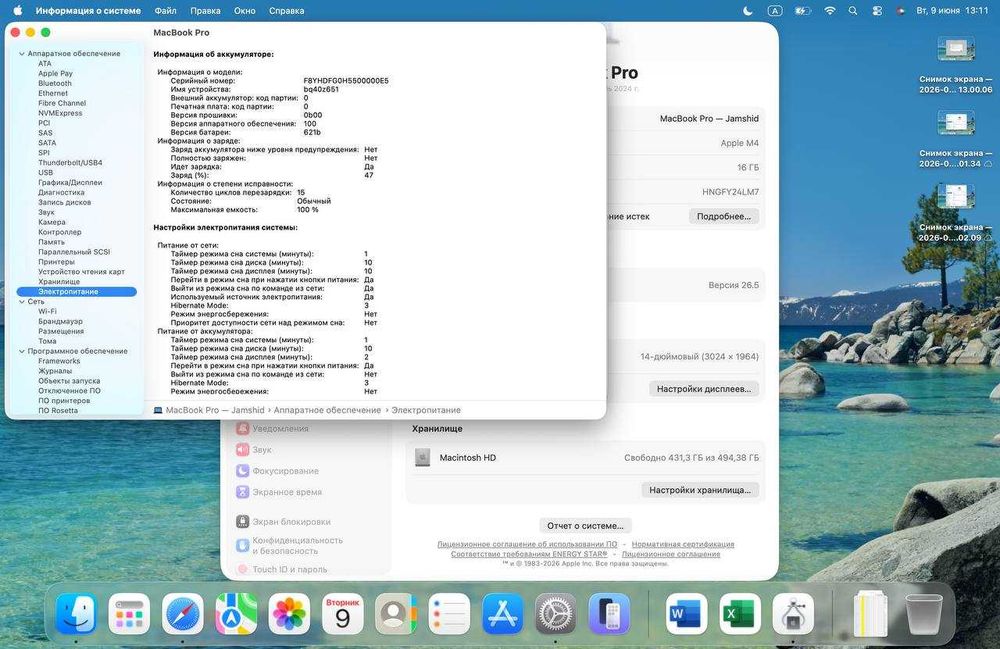Select Thunderbolt/USB4 in hardware list
The width and height of the screenshot is (1000, 649).
(70, 163)
